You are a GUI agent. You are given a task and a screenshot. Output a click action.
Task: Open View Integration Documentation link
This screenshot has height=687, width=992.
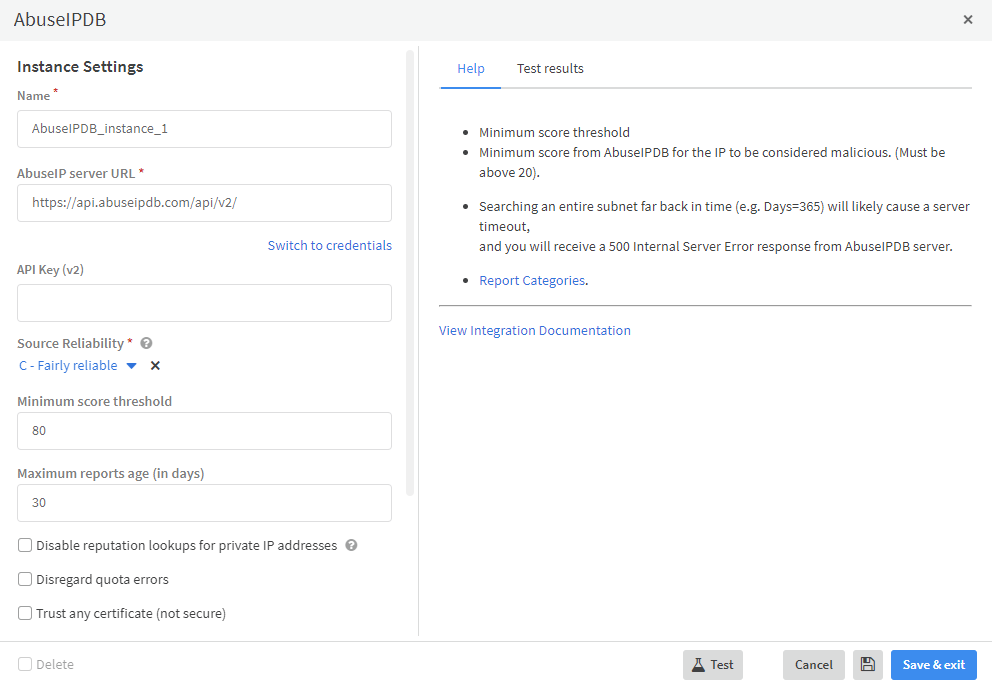[534, 331]
